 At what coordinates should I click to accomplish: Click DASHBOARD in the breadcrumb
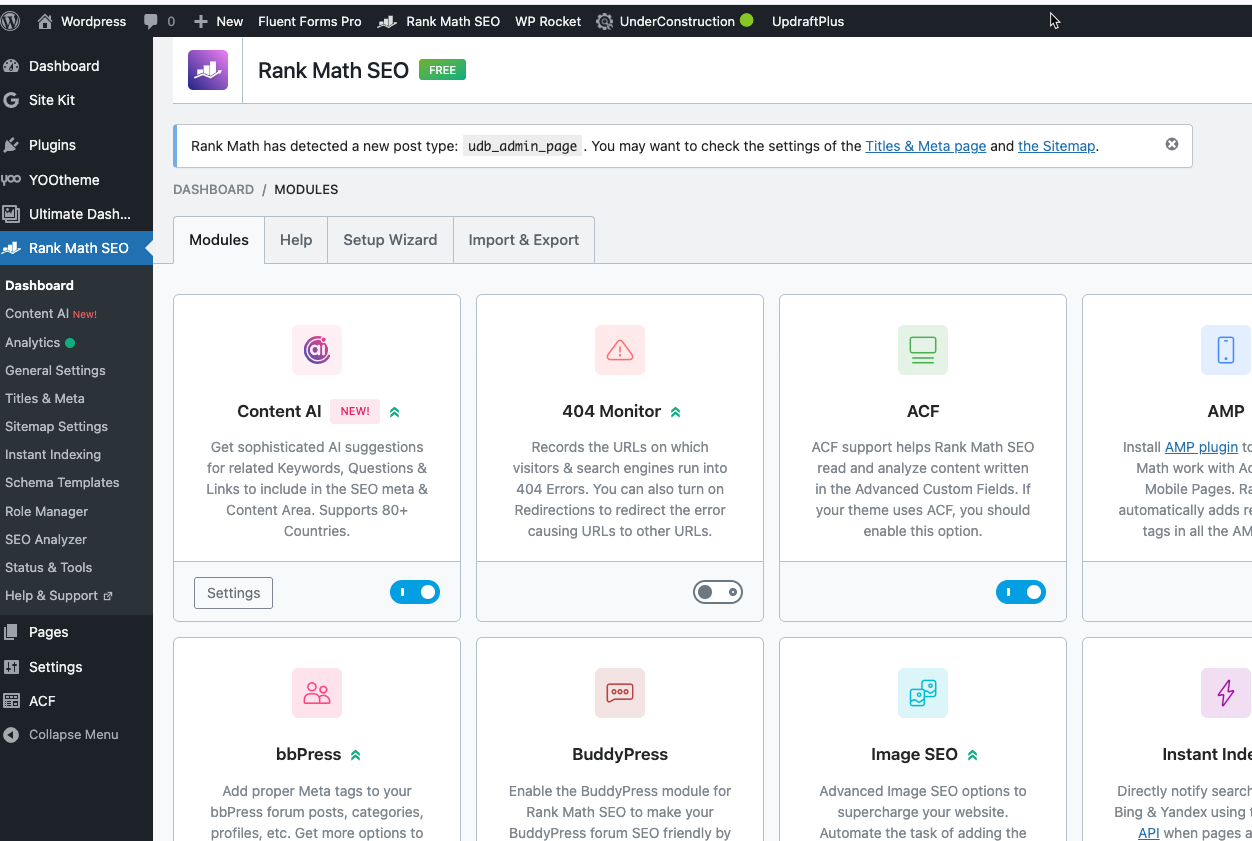coord(213,189)
